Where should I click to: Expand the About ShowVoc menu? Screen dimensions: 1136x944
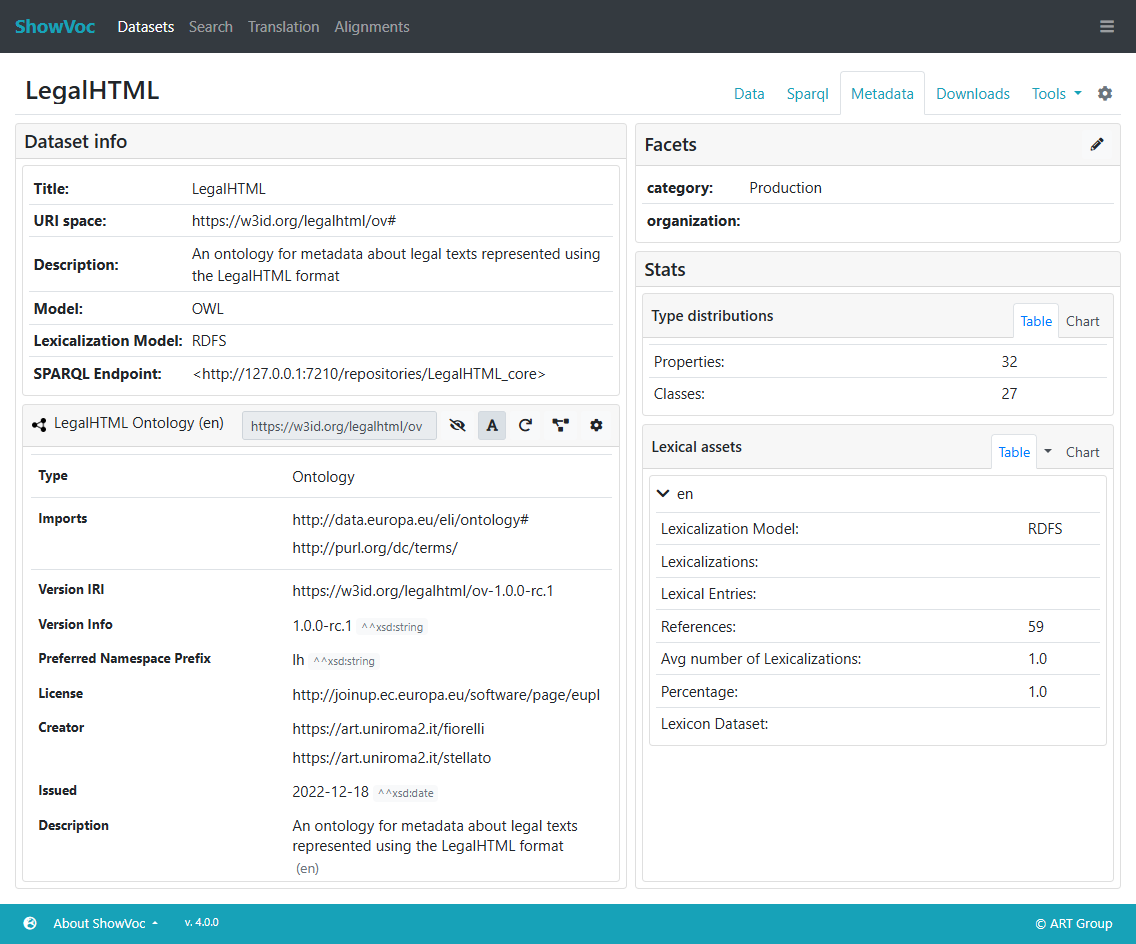[106, 923]
